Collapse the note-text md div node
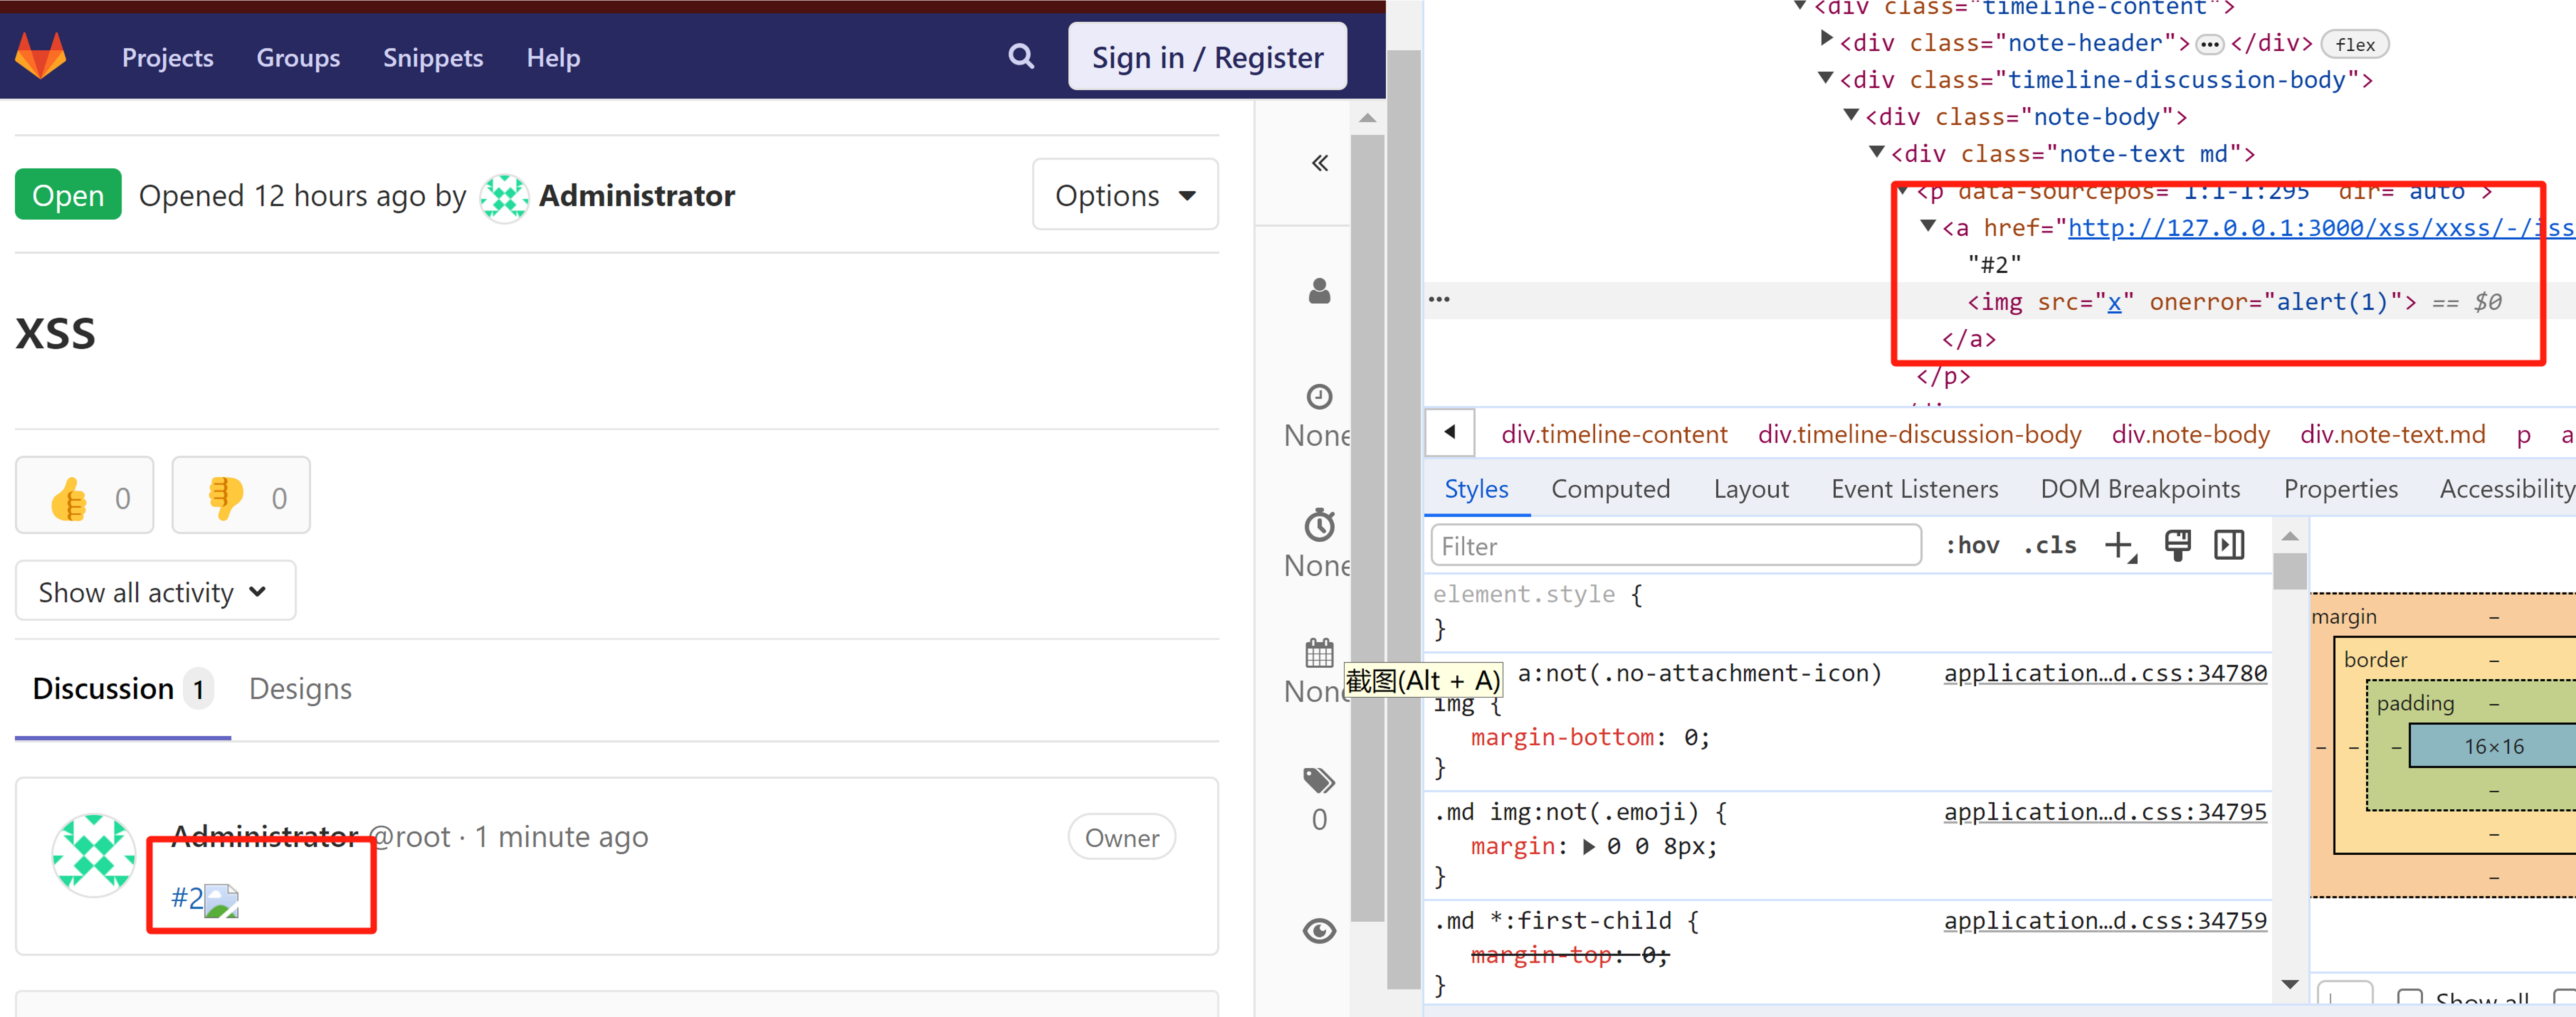Image resolution: width=2576 pixels, height=1017 pixels. [x=1876, y=152]
